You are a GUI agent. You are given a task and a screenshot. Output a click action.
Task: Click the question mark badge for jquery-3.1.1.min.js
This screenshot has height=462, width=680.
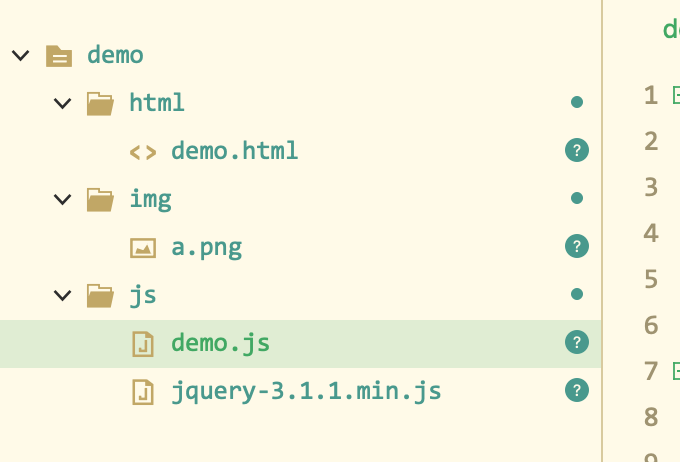[x=577, y=390]
